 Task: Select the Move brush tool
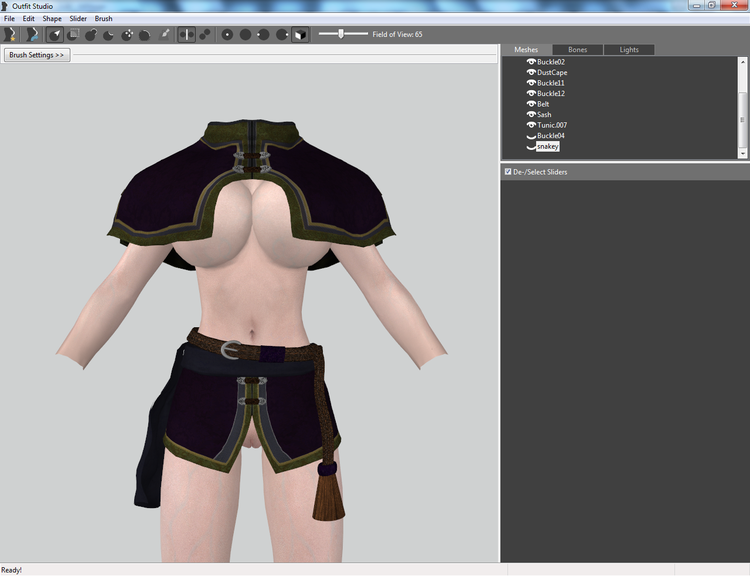(x=127, y=34)
